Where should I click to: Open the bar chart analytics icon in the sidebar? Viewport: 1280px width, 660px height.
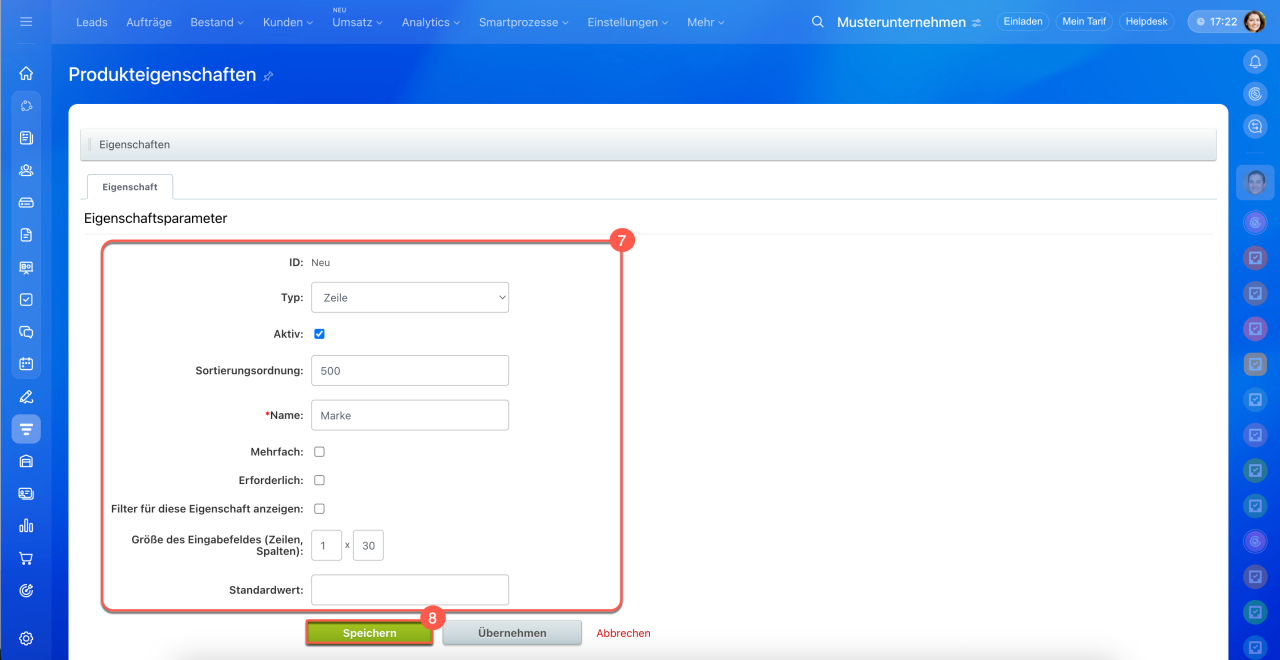click(x=26, y=526)
